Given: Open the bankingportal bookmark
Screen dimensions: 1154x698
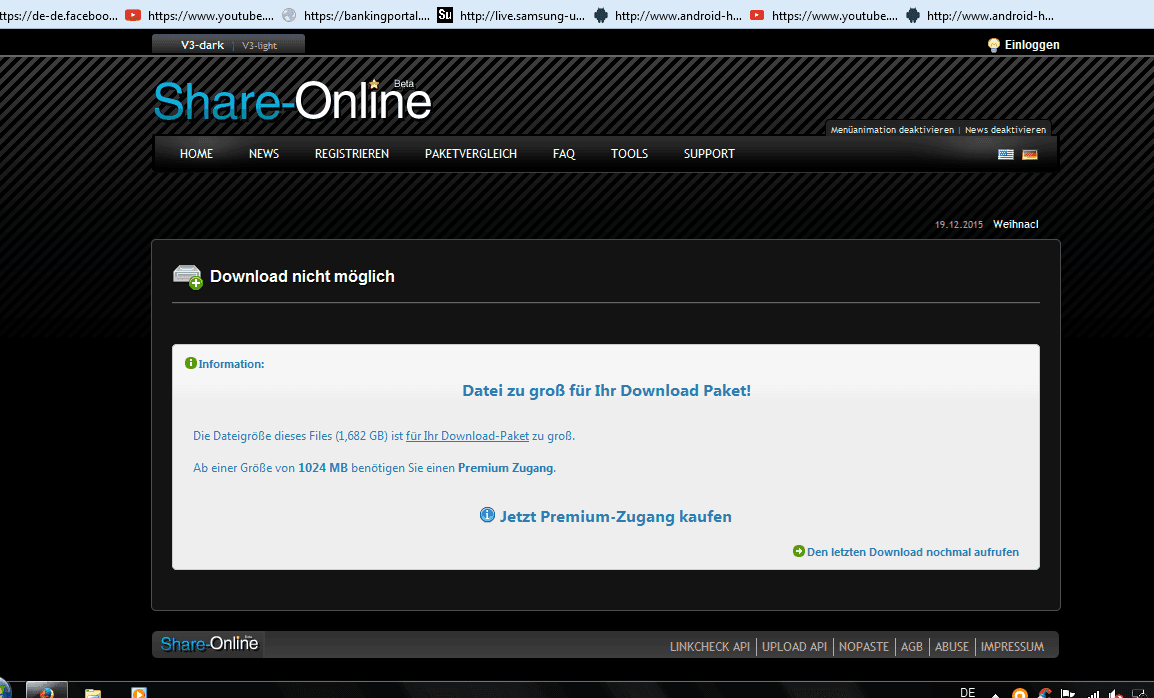Looking at the screenshot, I should tap(356, 15).
